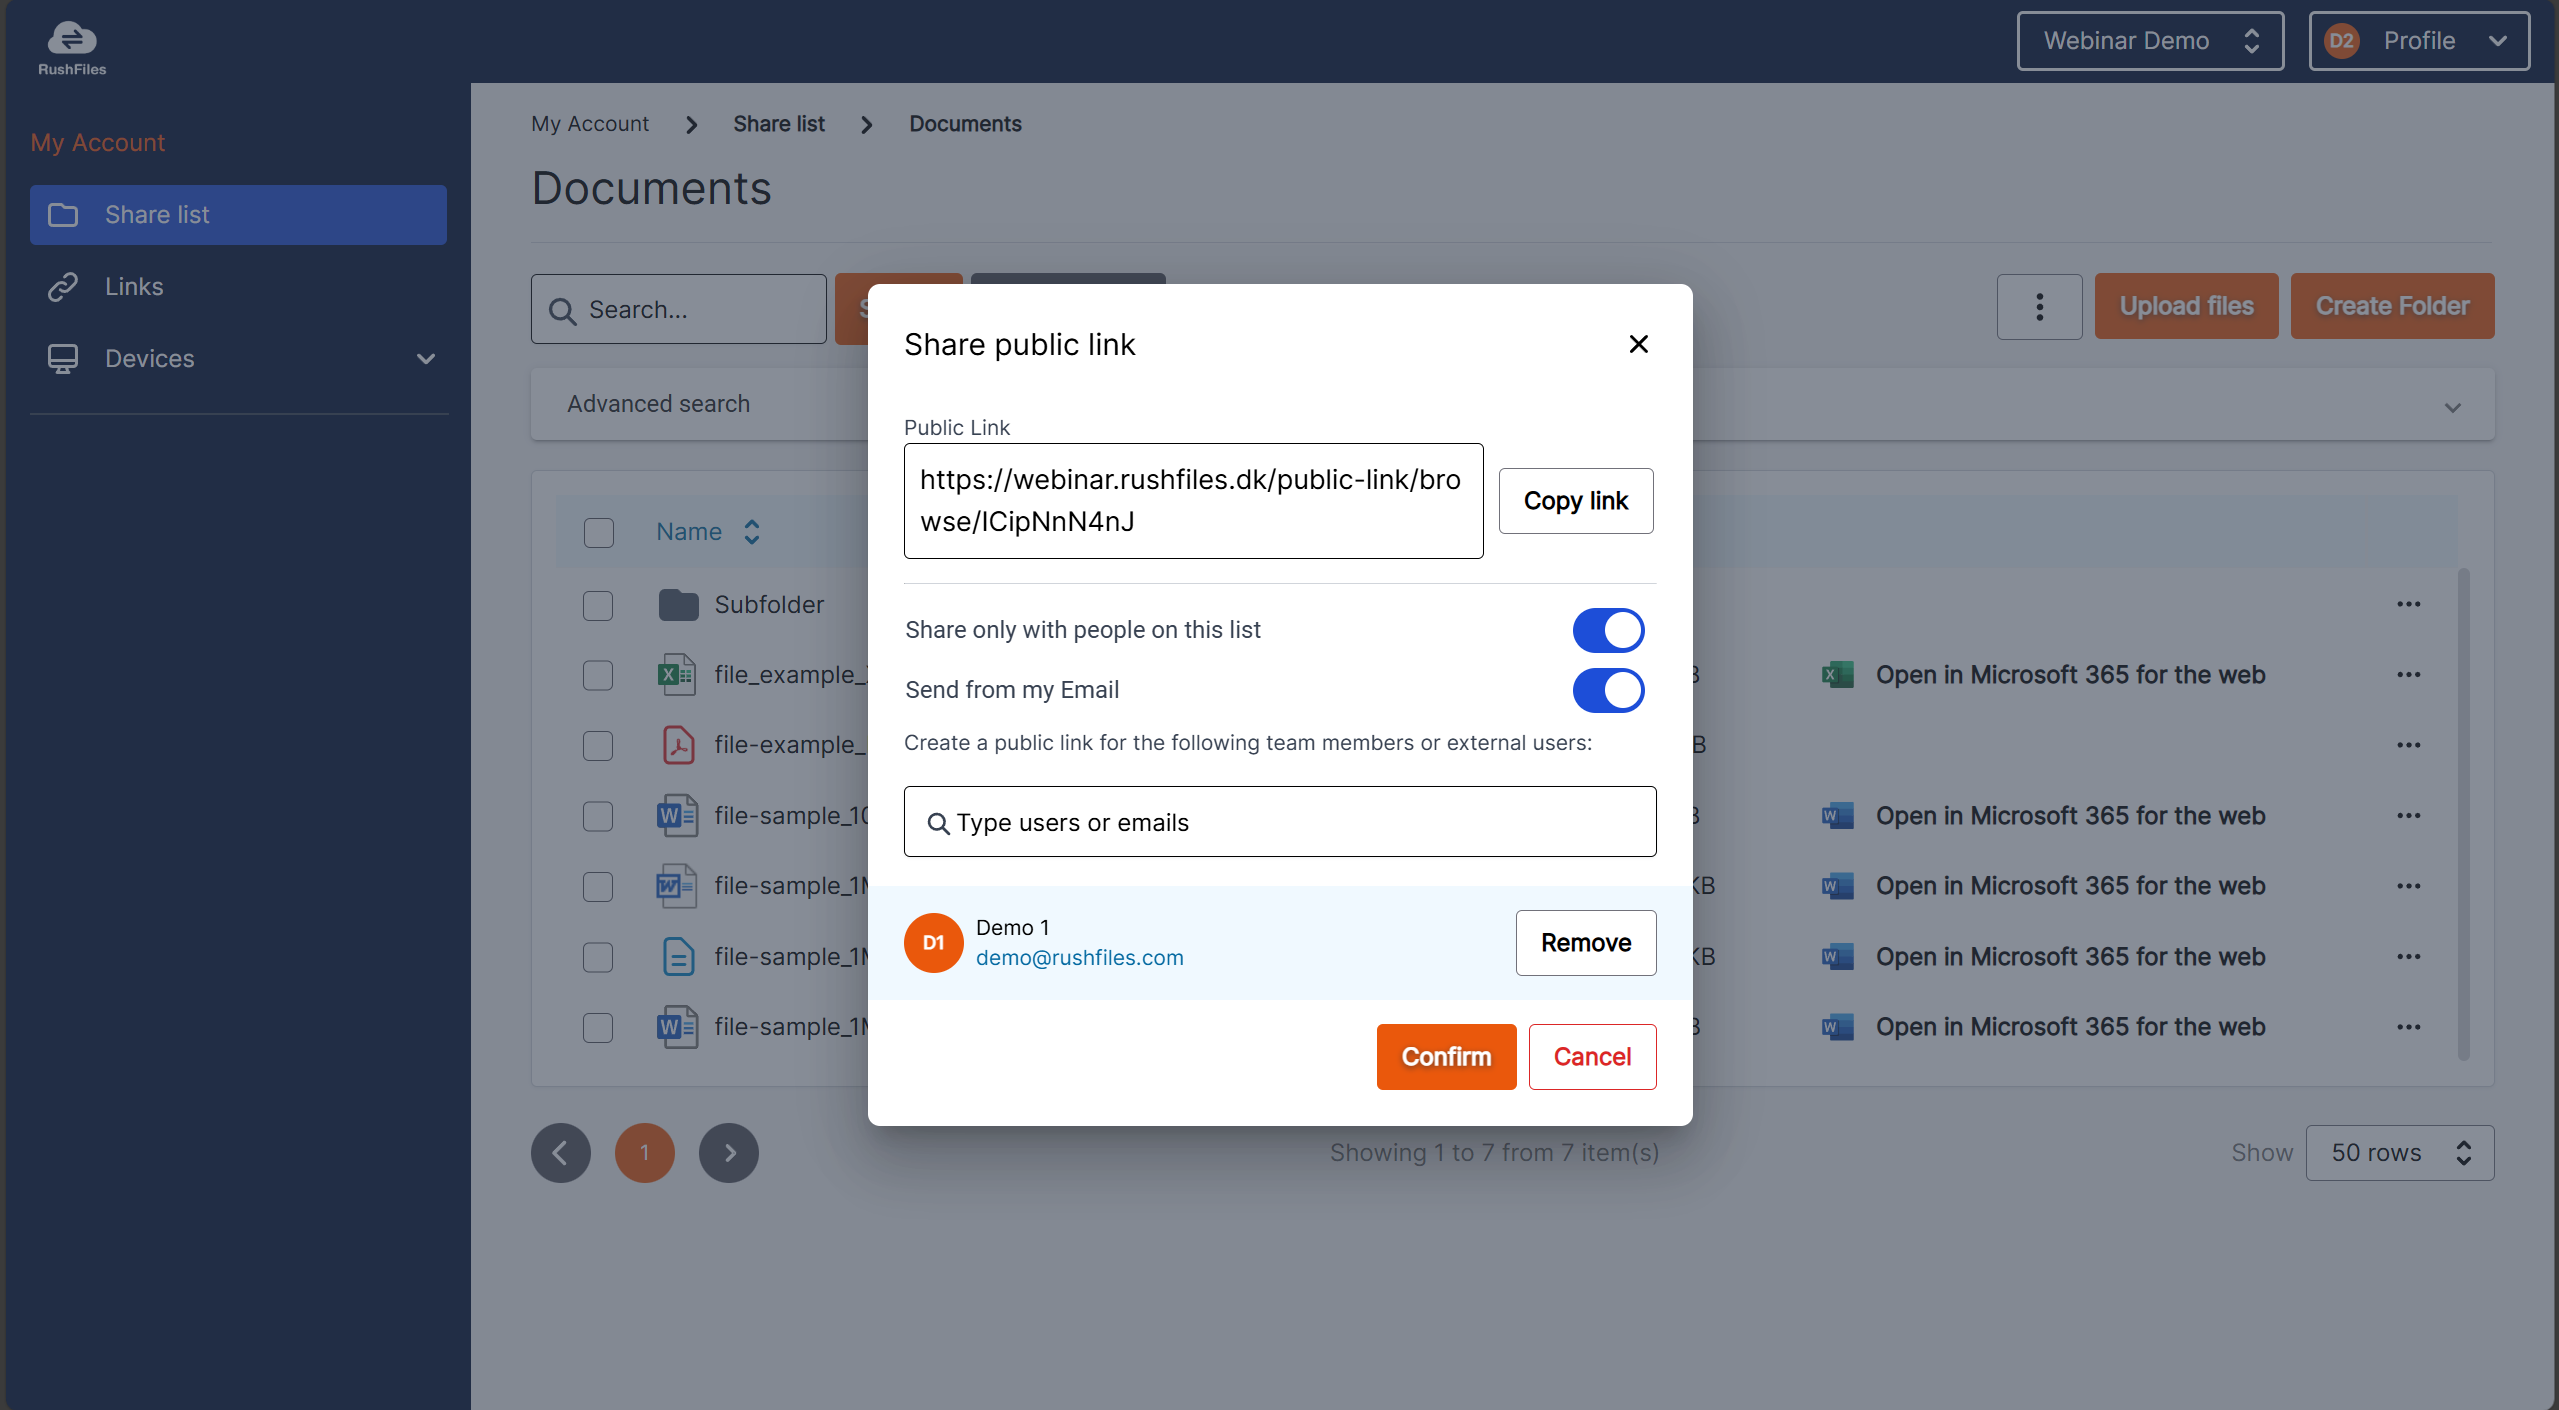The height and width of the screenshot is (1410, 2559).
Task: Click the Links chain icon in sidebar
Action: click(63, 287)
